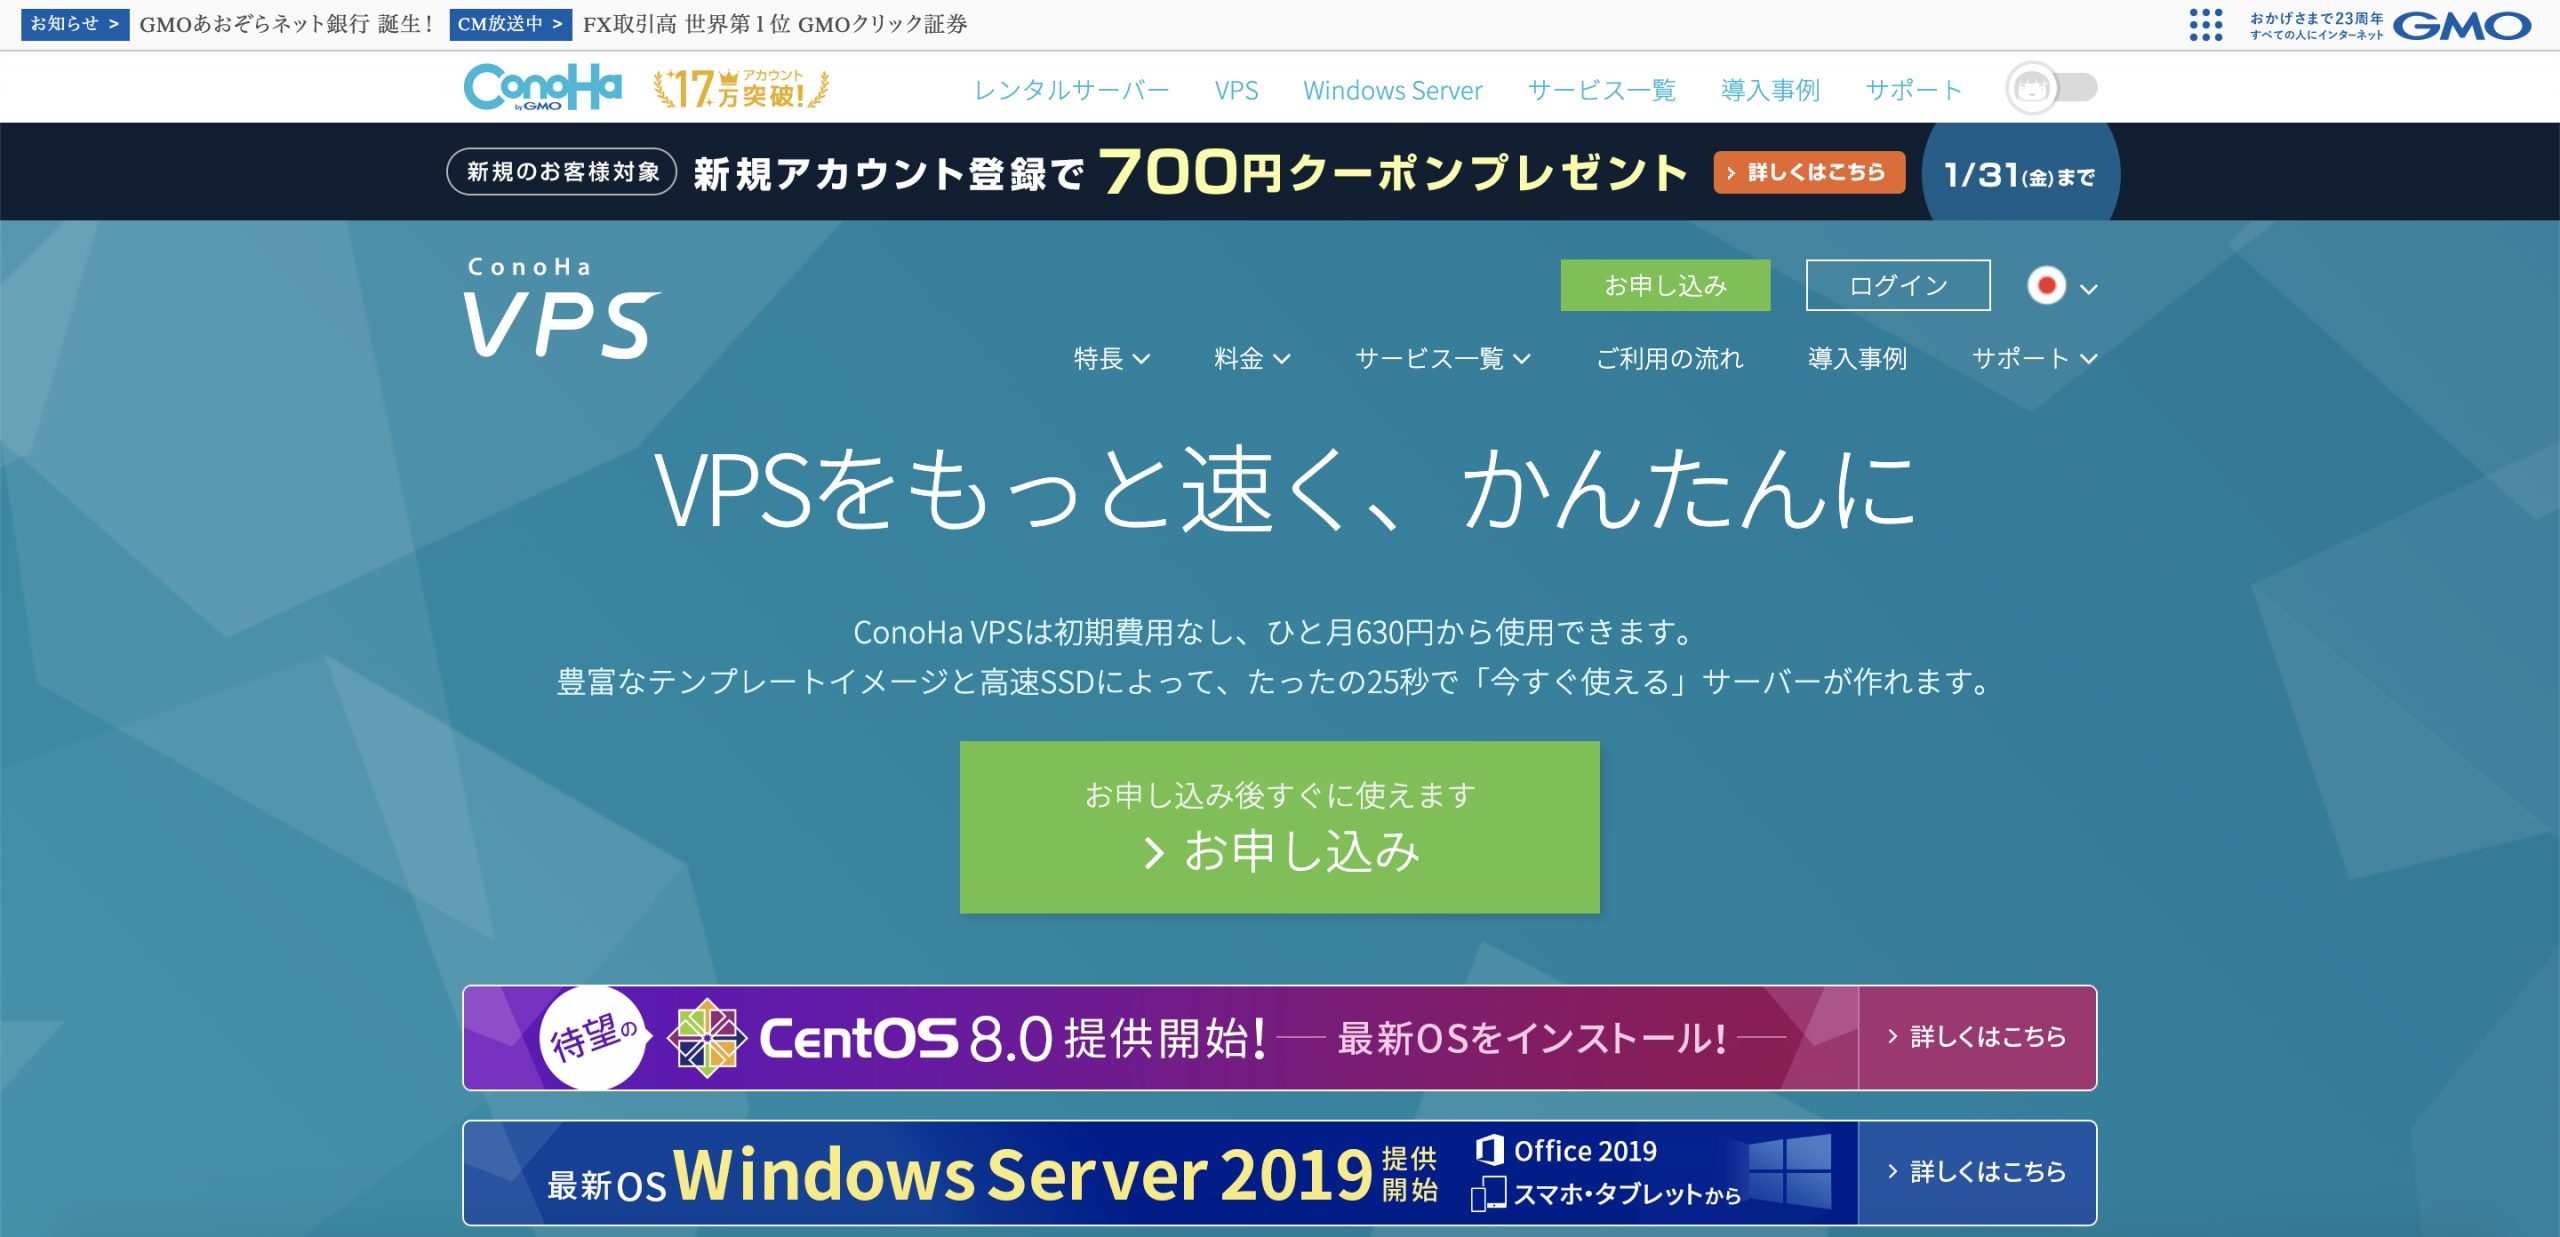Image resolution: width=2560 pixels, height=1237 pixels.
Task: Click the Windows logo on banner
Action: pyautogui.click(x=1790, y=1171)
